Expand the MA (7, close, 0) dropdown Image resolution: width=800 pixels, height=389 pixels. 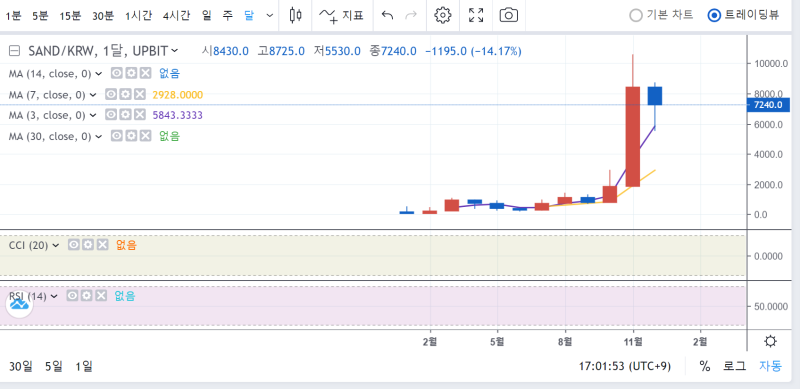tap(93, 95)
